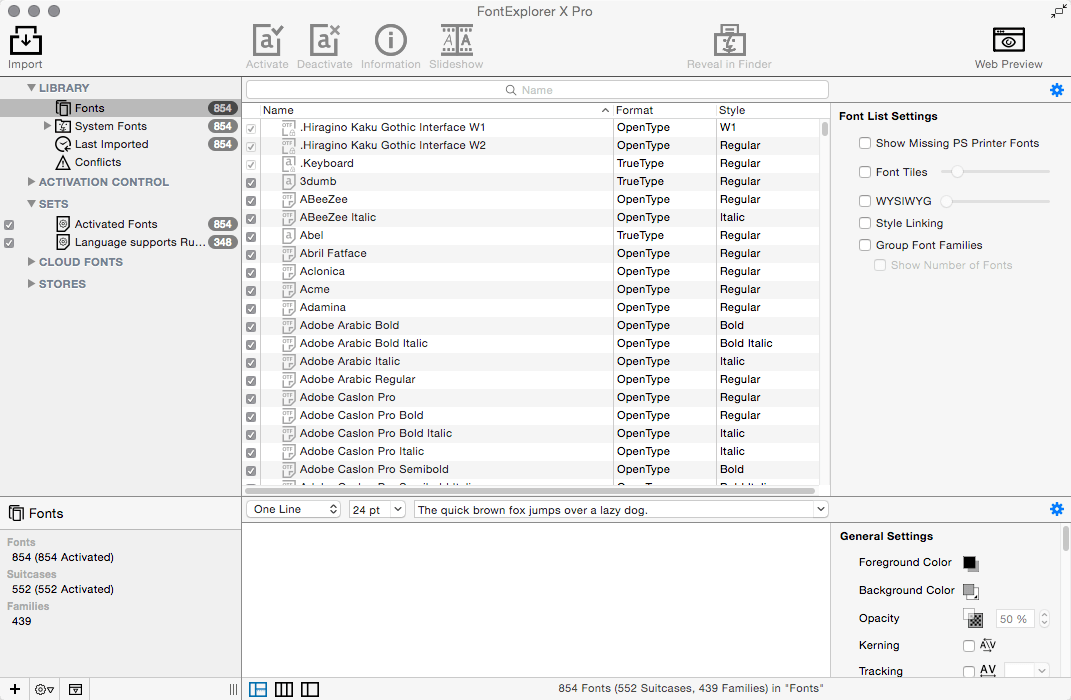The image size is (1071, 700).
Task: Click the Name search field
Action: pyautogui.click(x=537, y=90)
